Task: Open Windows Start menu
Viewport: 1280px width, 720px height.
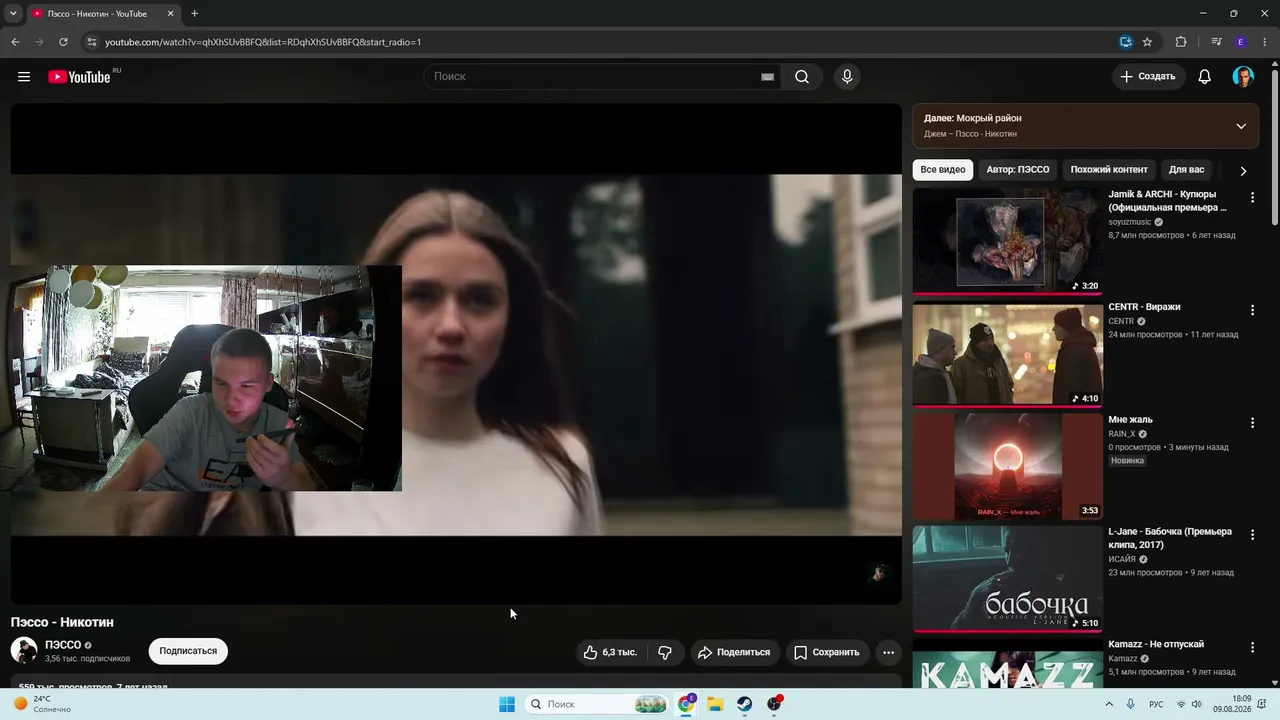Action: point(507,704)
